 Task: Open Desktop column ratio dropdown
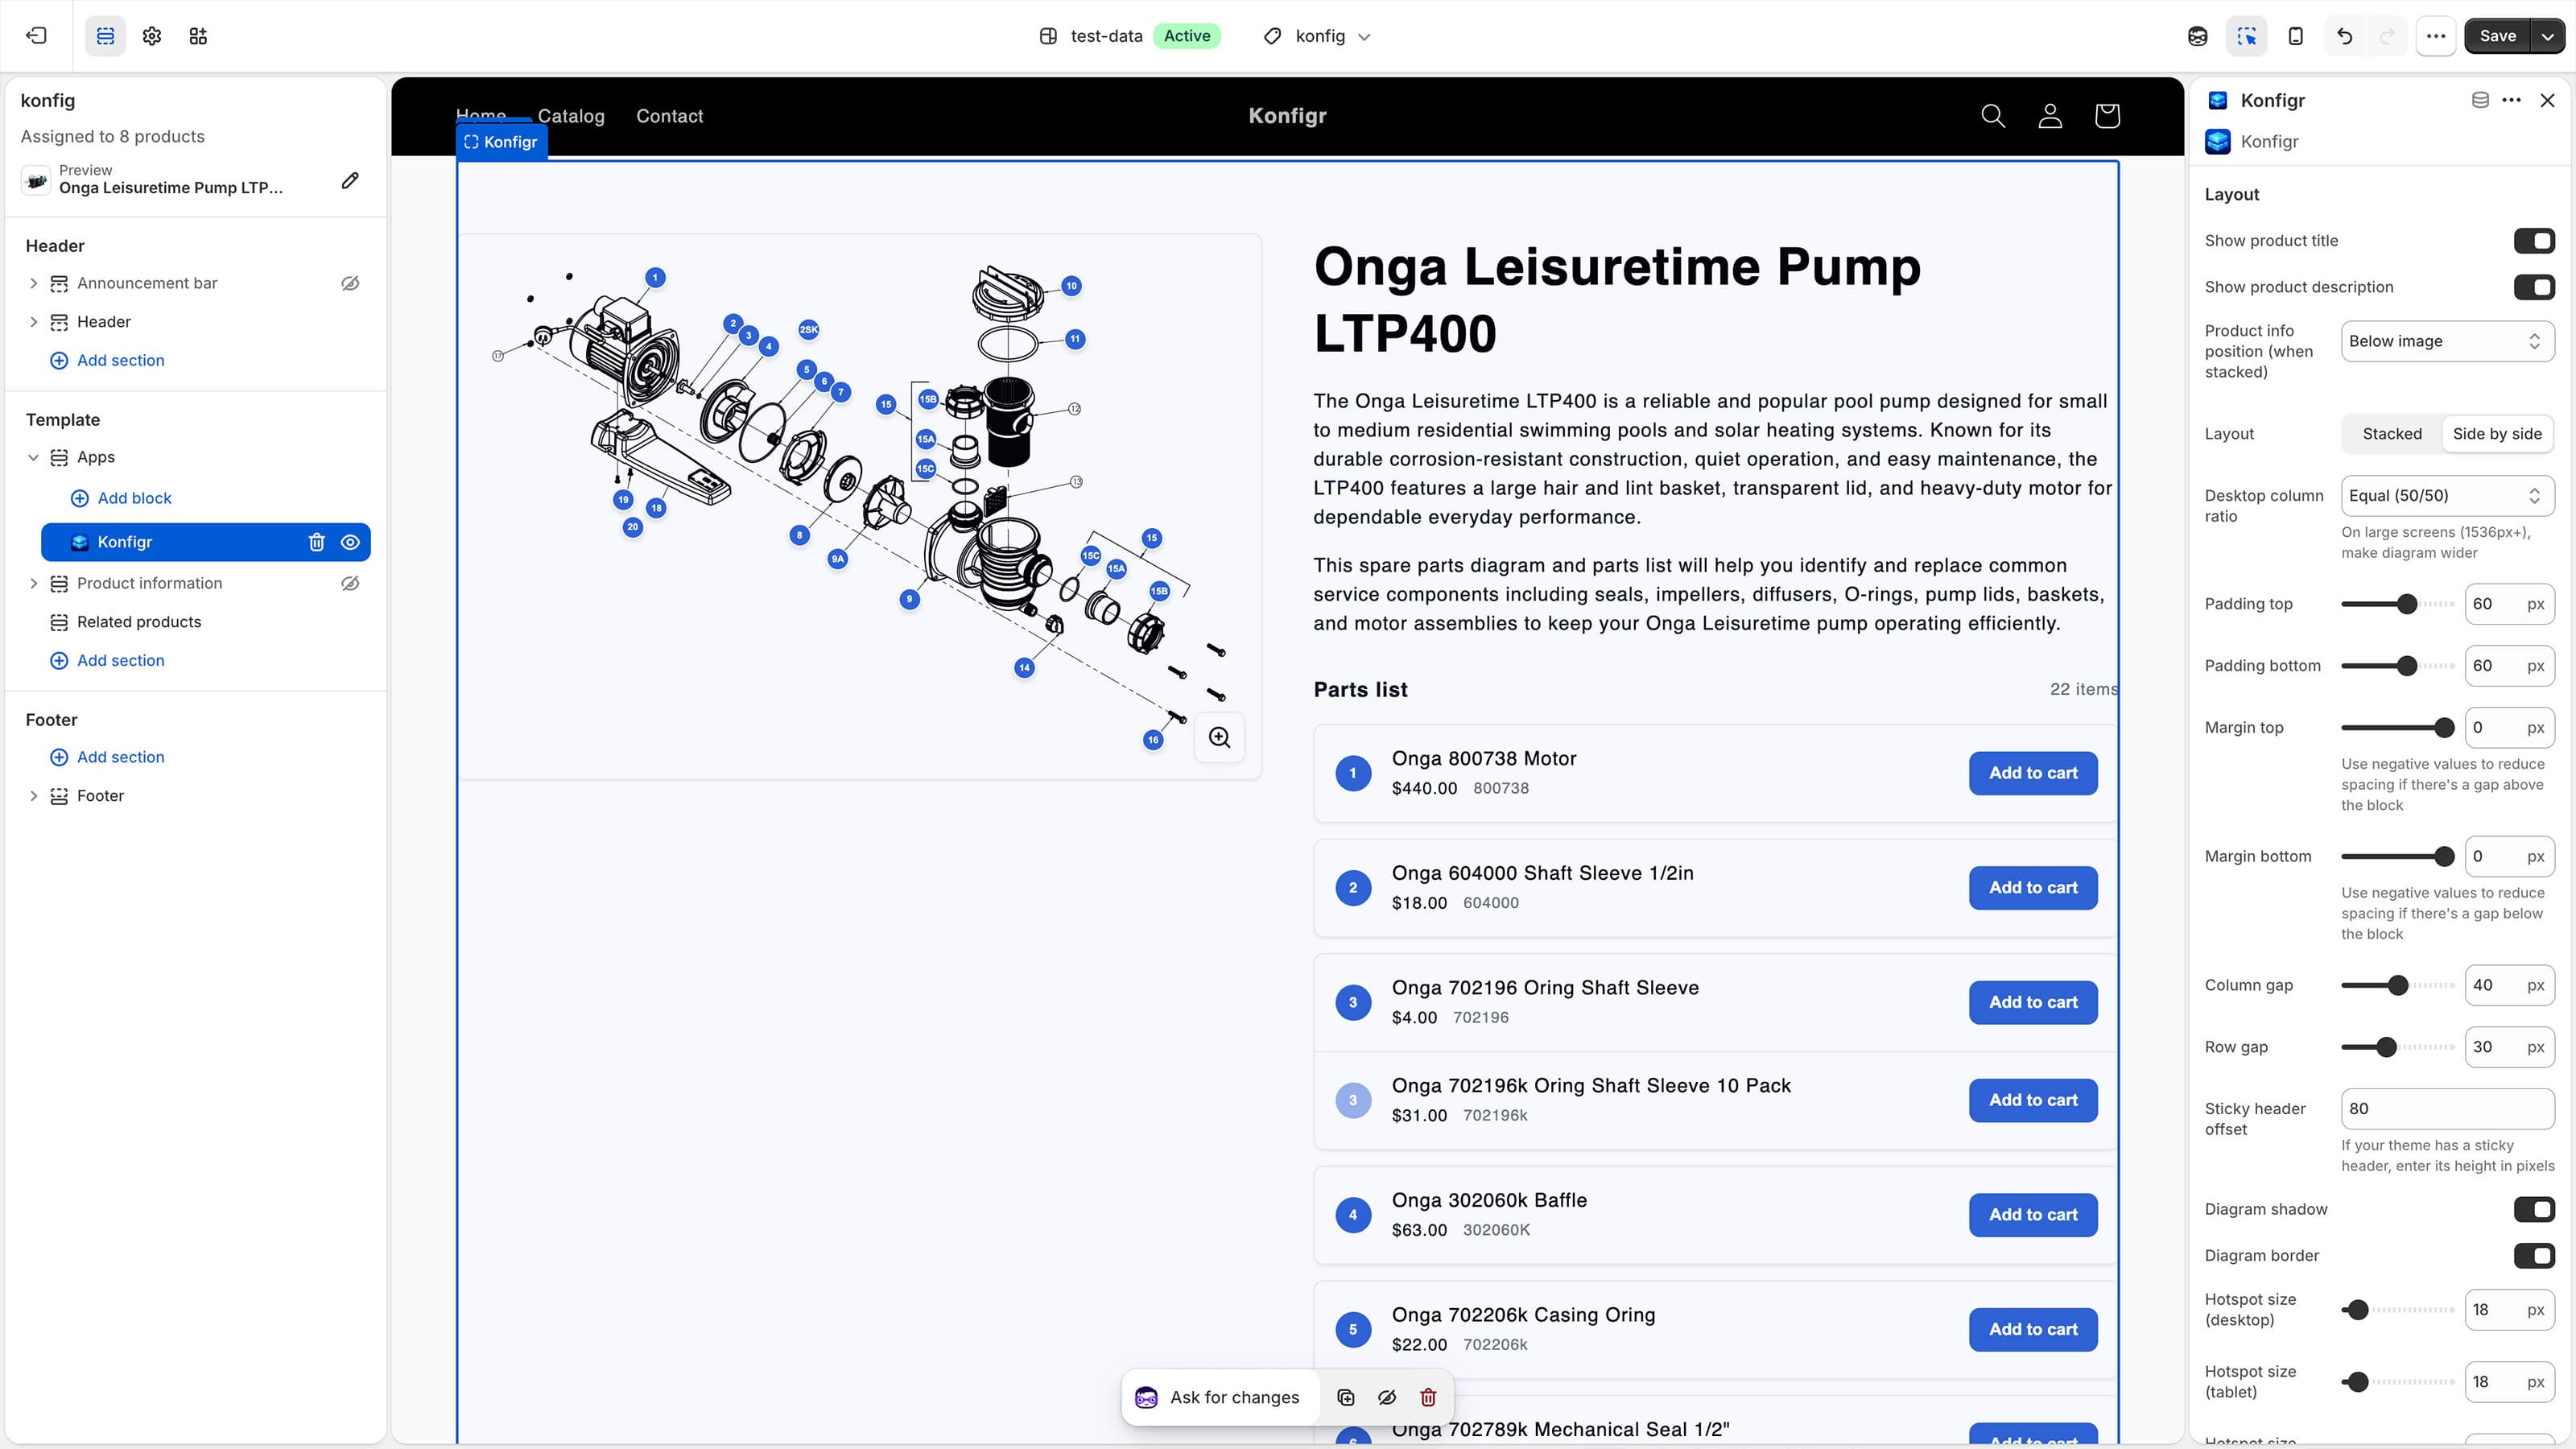(x=2447, y=496)
